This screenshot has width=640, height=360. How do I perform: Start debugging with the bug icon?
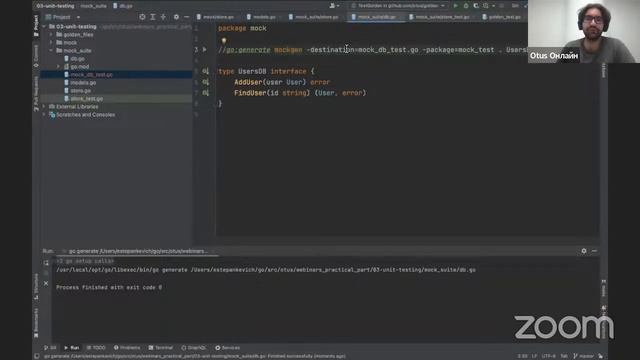coord(466,6)
